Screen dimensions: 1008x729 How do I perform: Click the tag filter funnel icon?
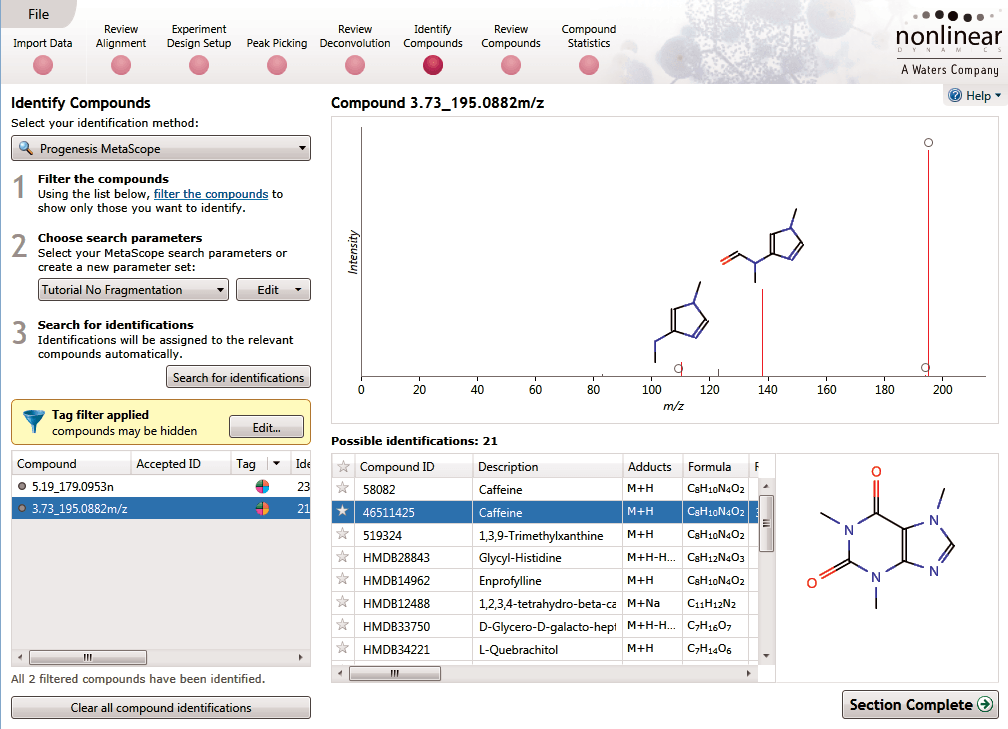(x=33, y=421)
